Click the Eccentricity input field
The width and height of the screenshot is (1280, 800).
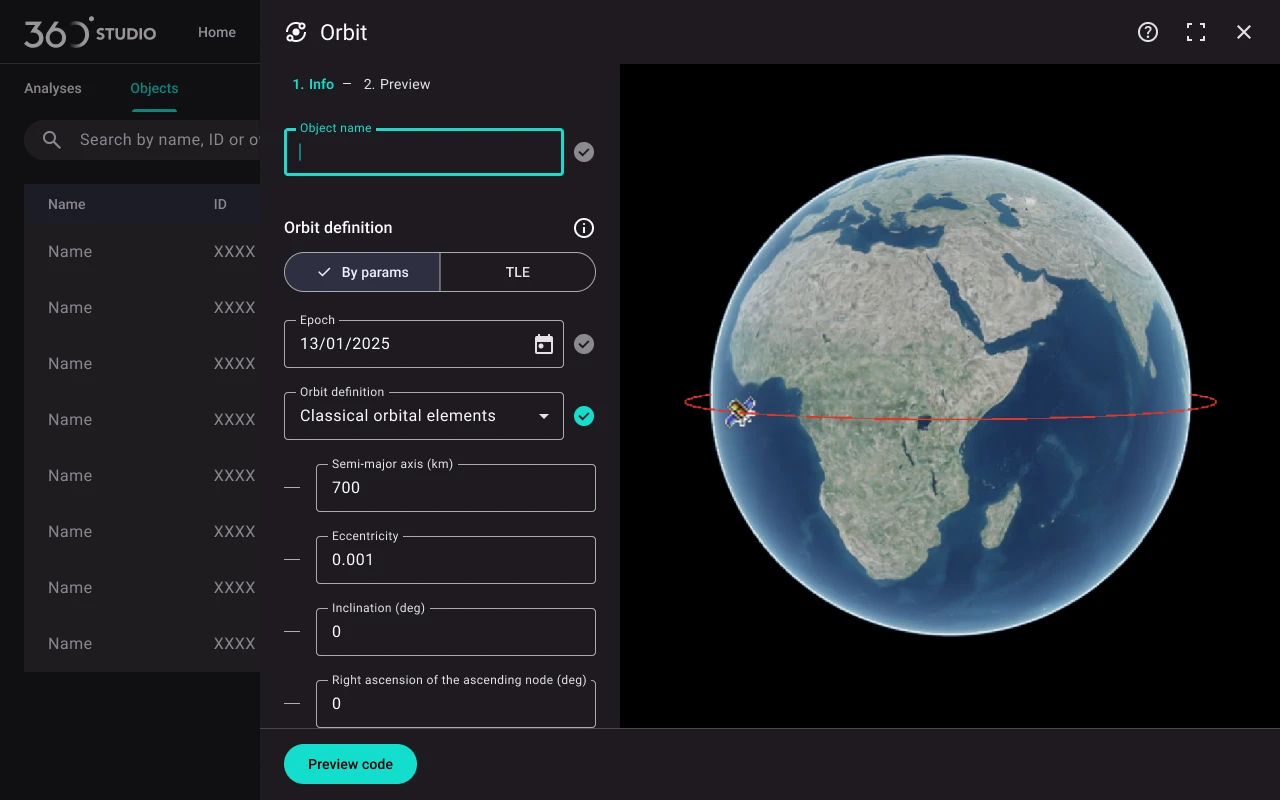[x=456, y=560]
